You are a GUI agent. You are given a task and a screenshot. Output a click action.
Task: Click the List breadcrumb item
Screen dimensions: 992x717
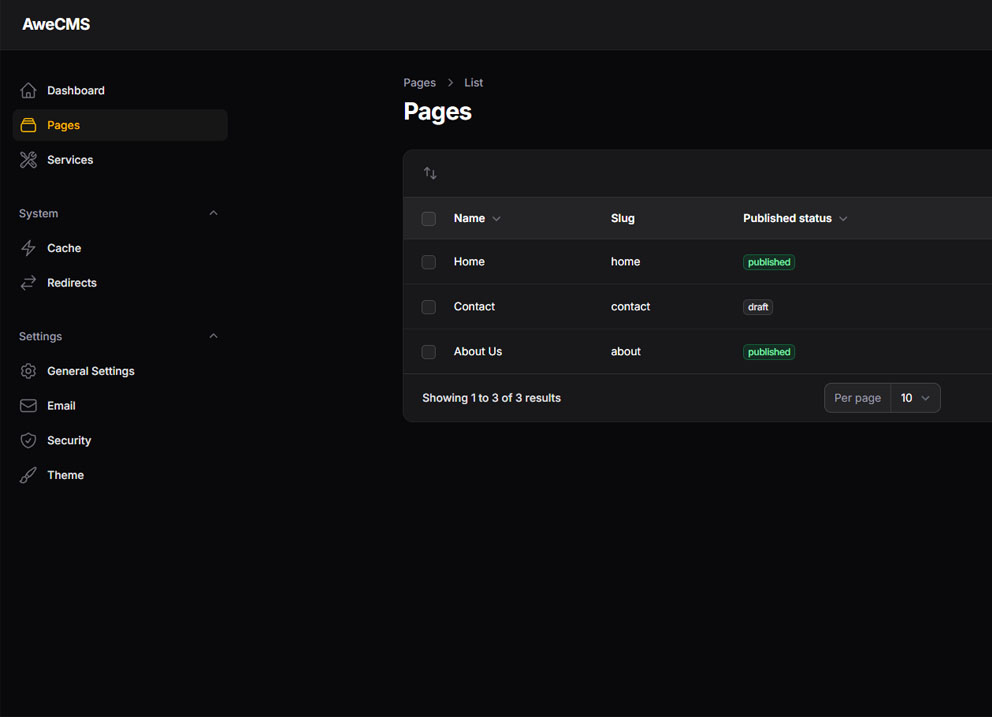coord(473,83)
